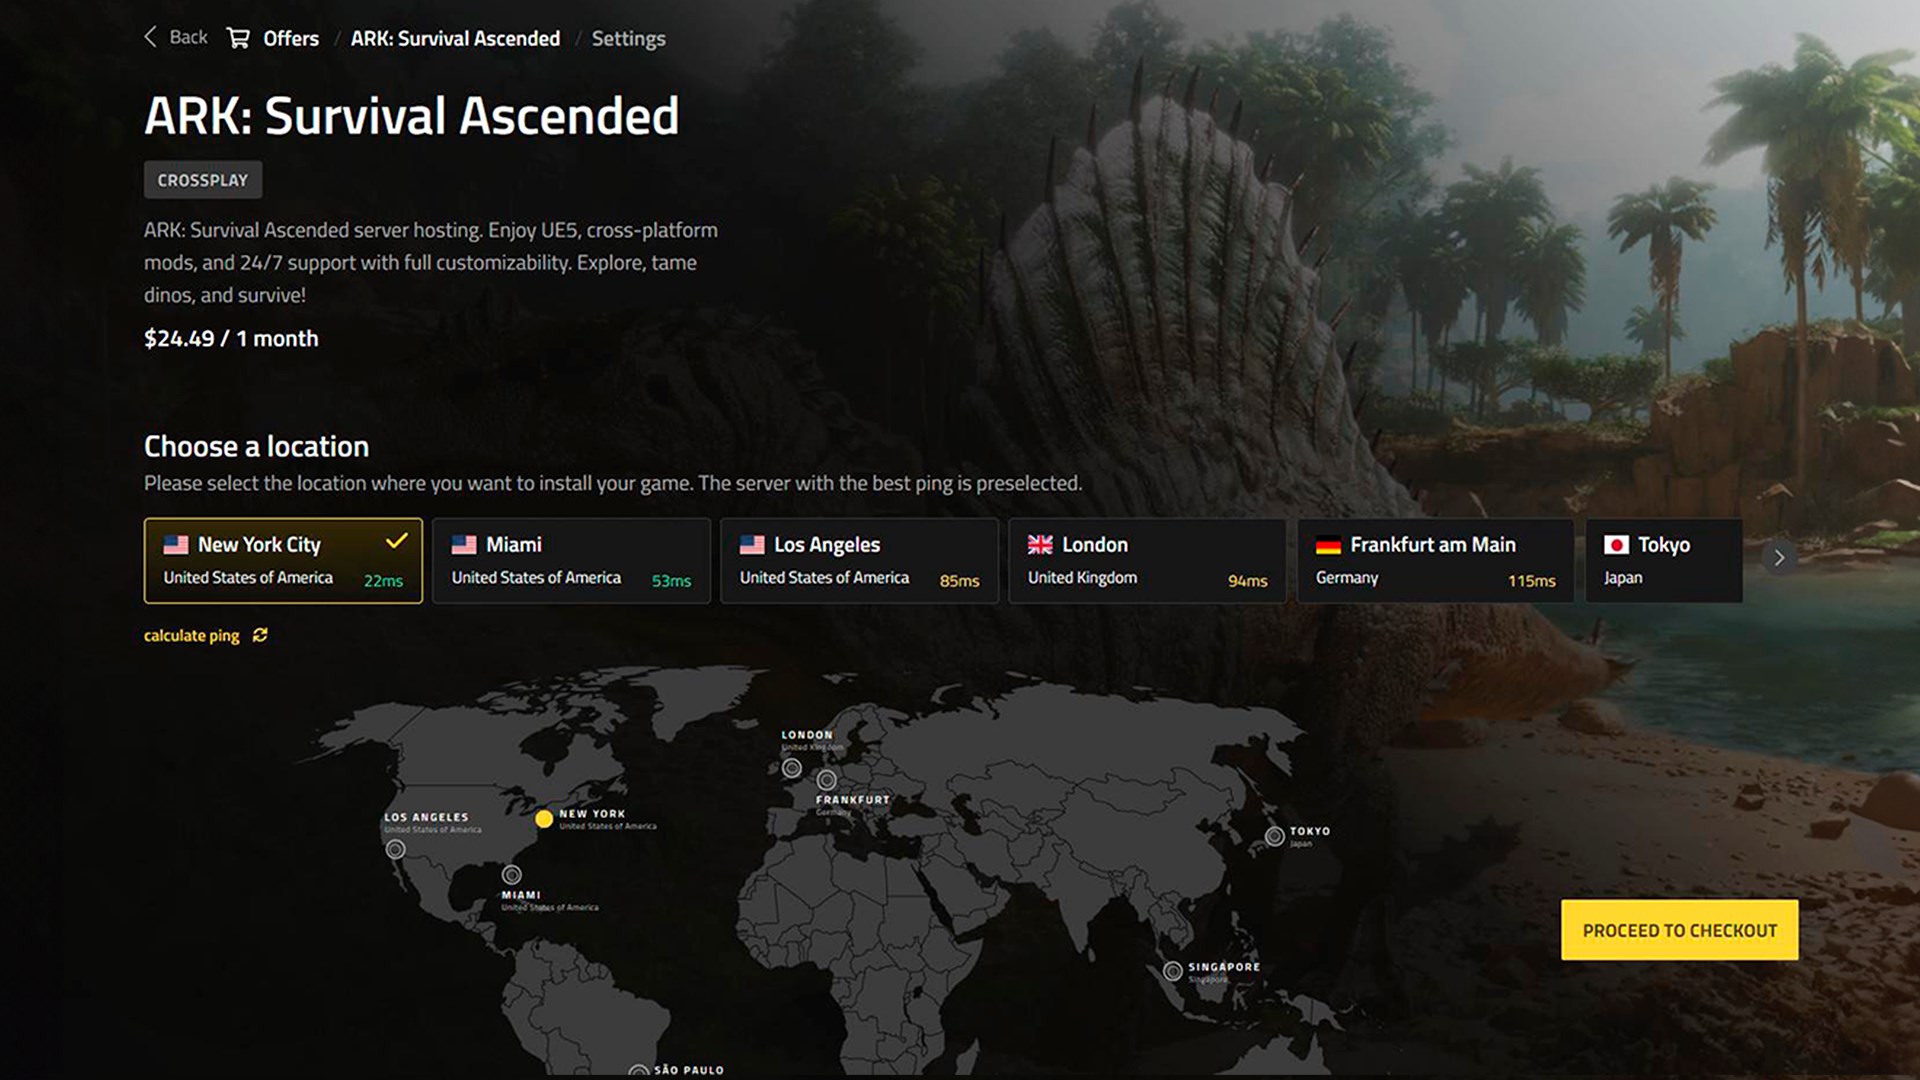Click the Back chevron arrow
This screenshot has width=1920, height=1080.
pos(149,36)
